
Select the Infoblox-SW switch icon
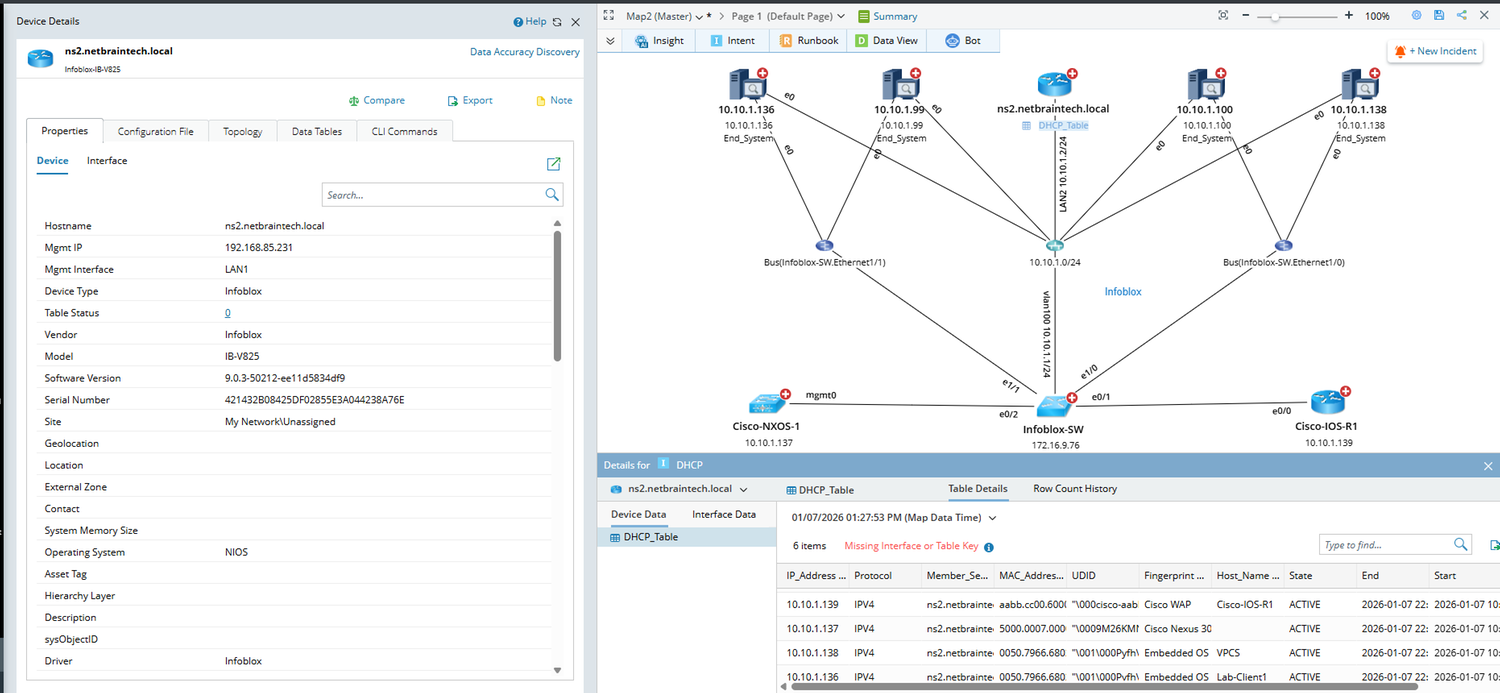coord(1053,405)
